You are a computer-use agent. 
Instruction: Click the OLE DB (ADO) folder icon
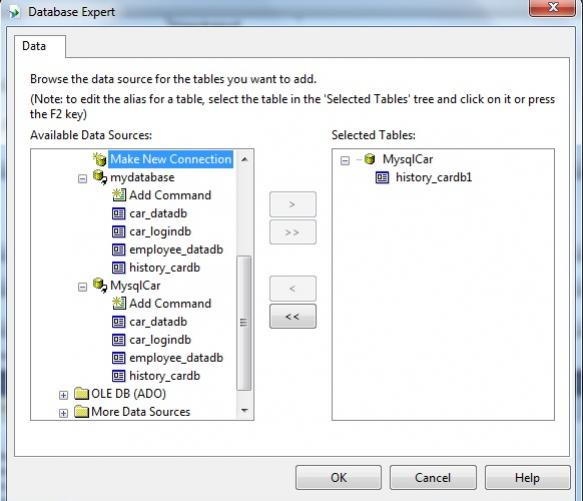81,394
